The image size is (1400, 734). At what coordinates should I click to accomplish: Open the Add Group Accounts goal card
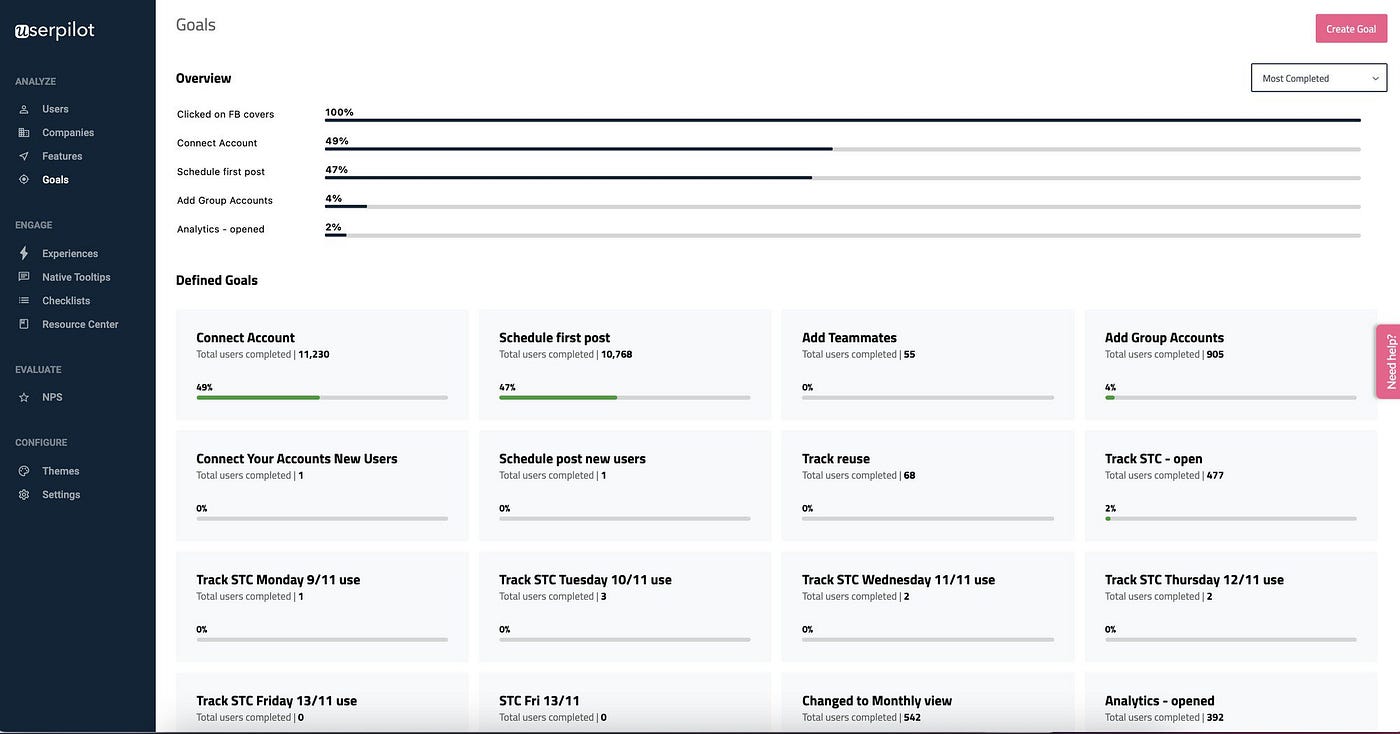[1231, 364]
